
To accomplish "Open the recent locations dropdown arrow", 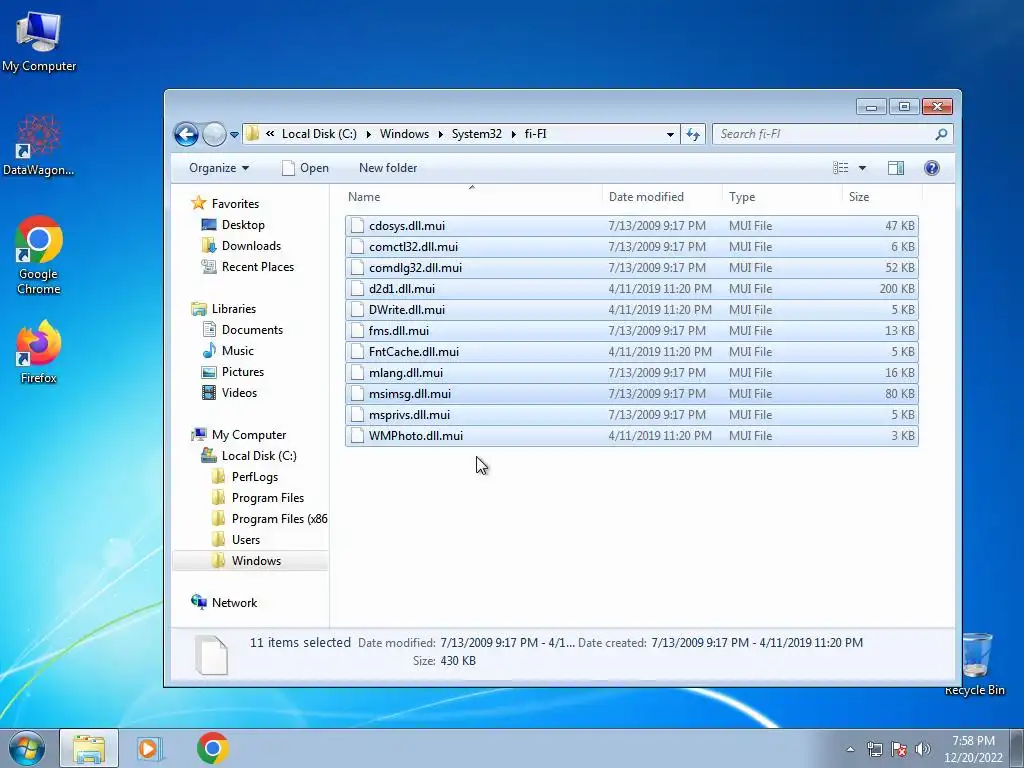I will (234, 135).
